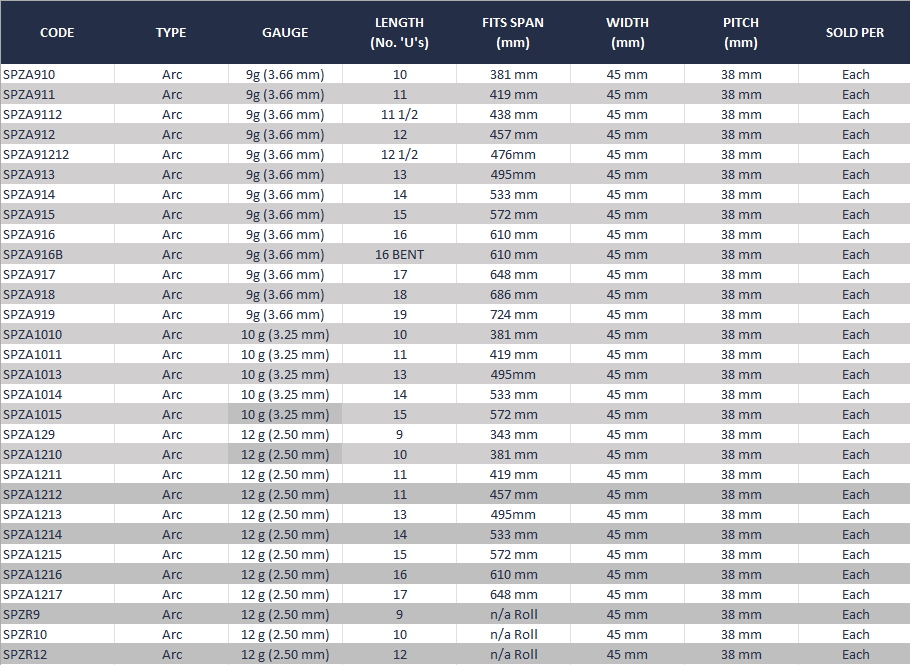Select code cell SPZA1014
Image resolution: width=910 pixels, height=665 pixels.
point(57,395)
